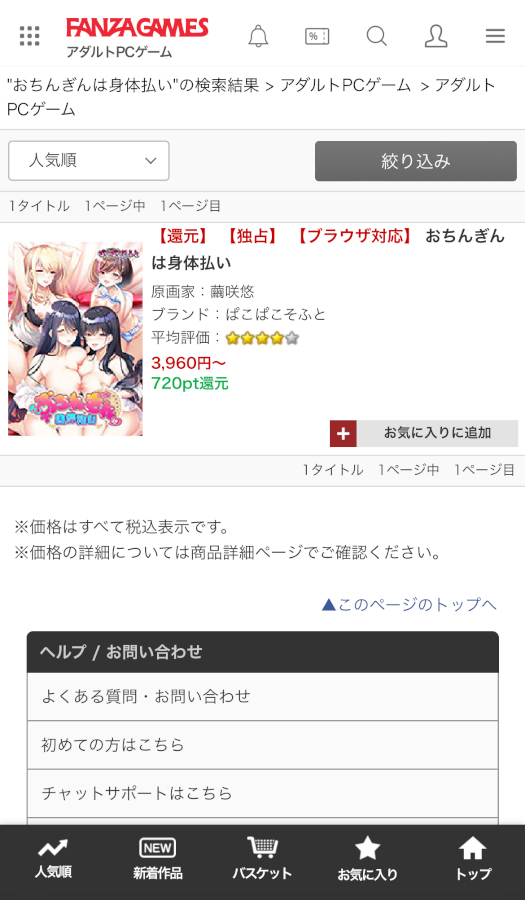
Task: Open バスケット cart tab
Action: (x=262, y=859)
